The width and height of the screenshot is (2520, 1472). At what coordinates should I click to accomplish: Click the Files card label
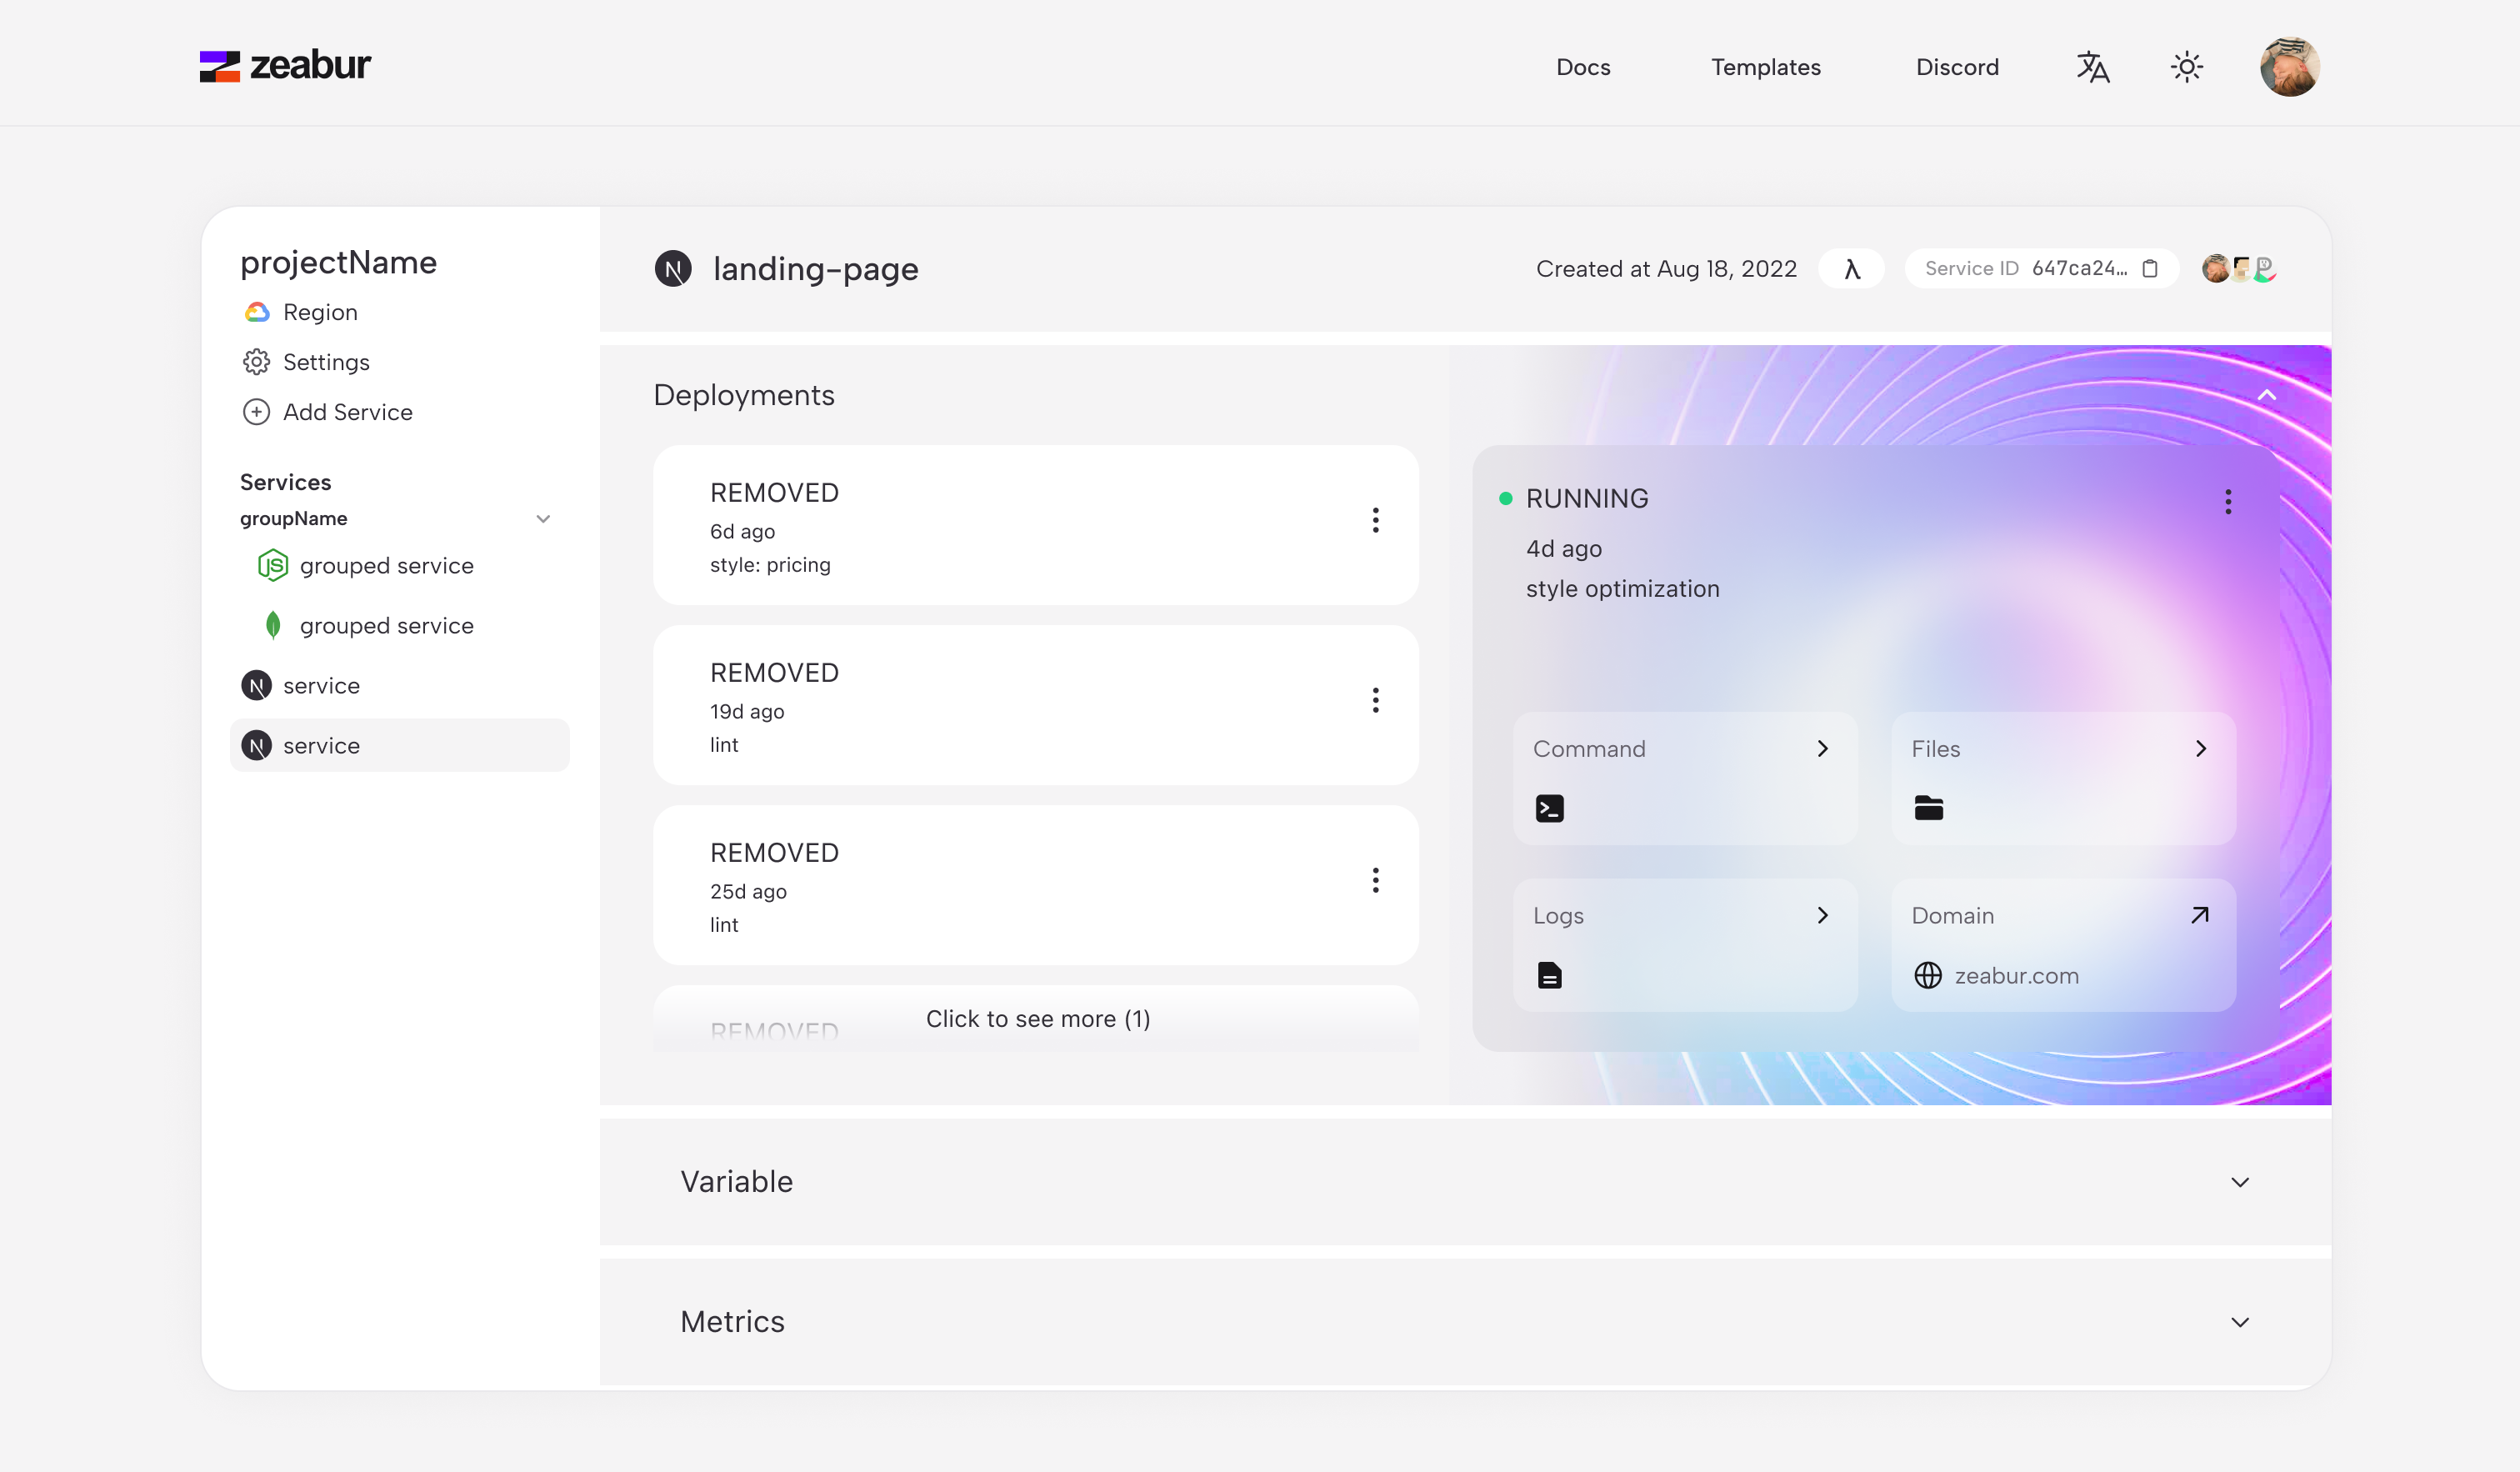[1936, 749]
